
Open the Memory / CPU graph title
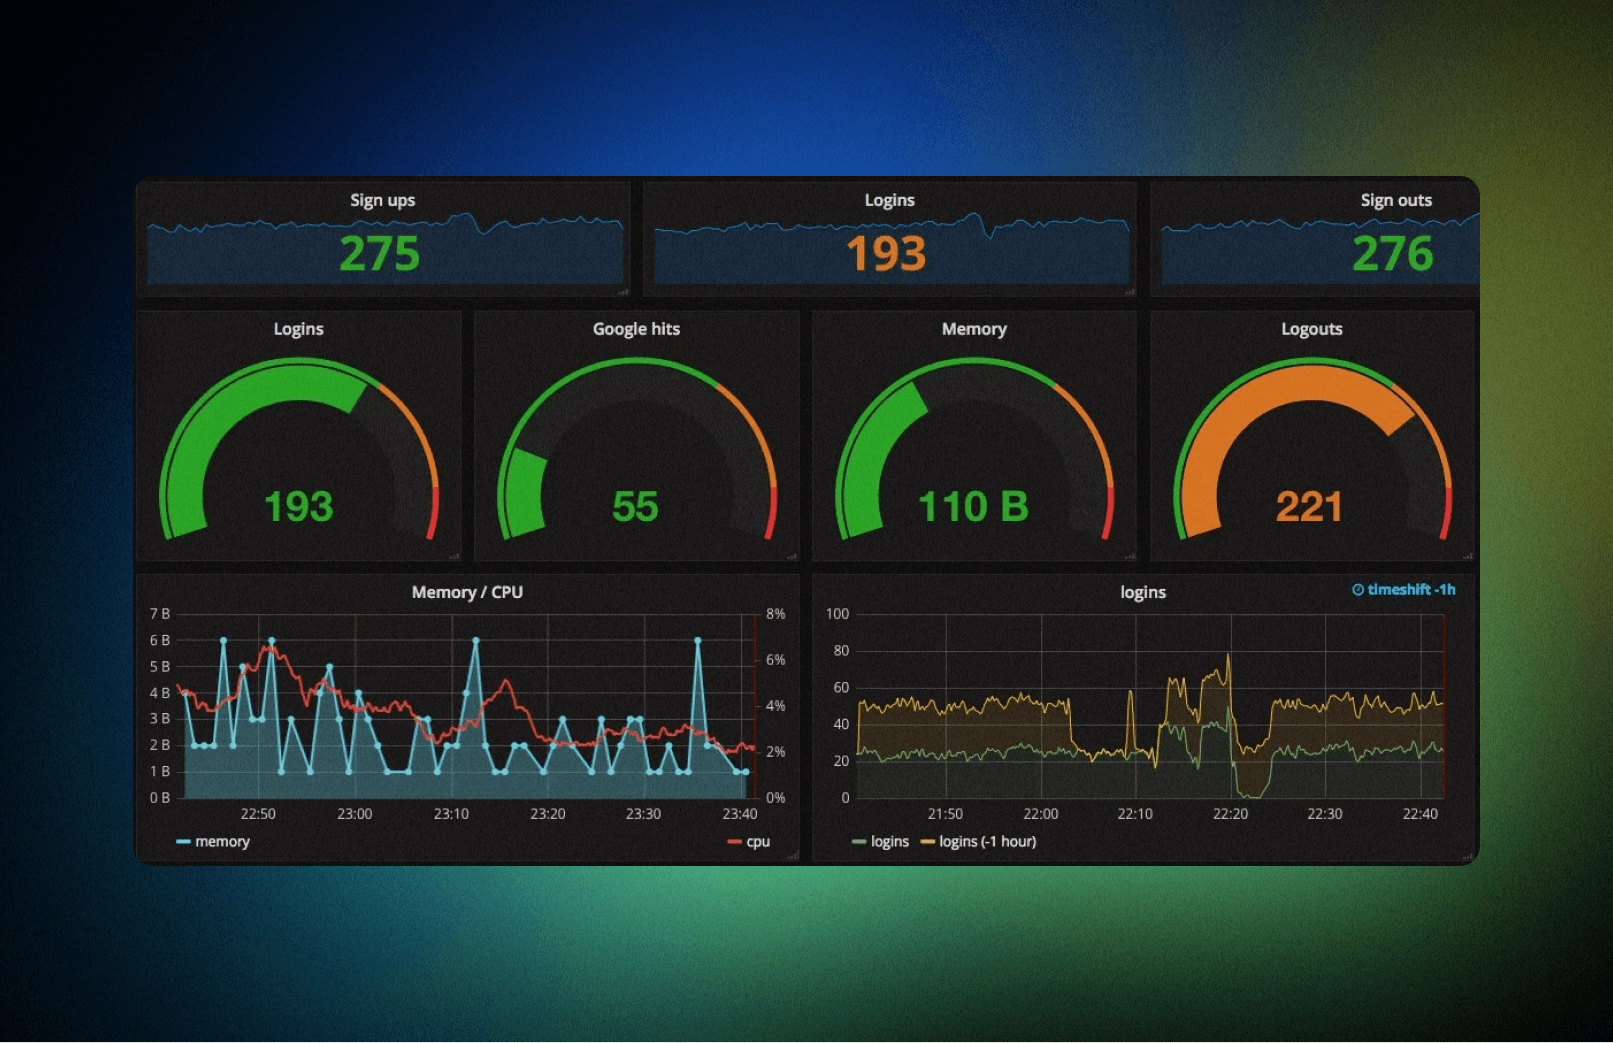pyautogui.click(x=467, y=592)
